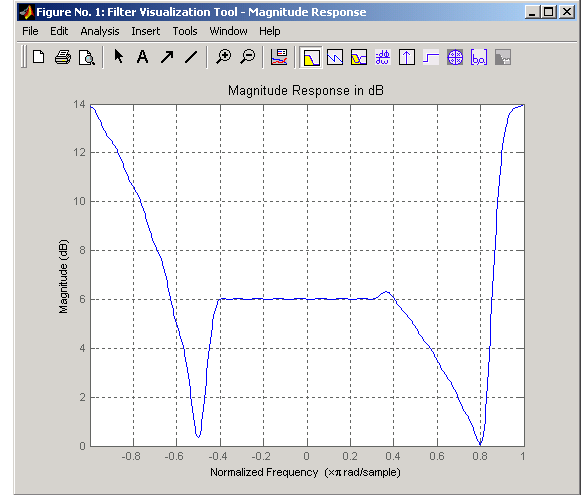Show Magnitude and Phase Responses together
The image size is (581, 495).
pyautogui.click(x=359, y=57)
